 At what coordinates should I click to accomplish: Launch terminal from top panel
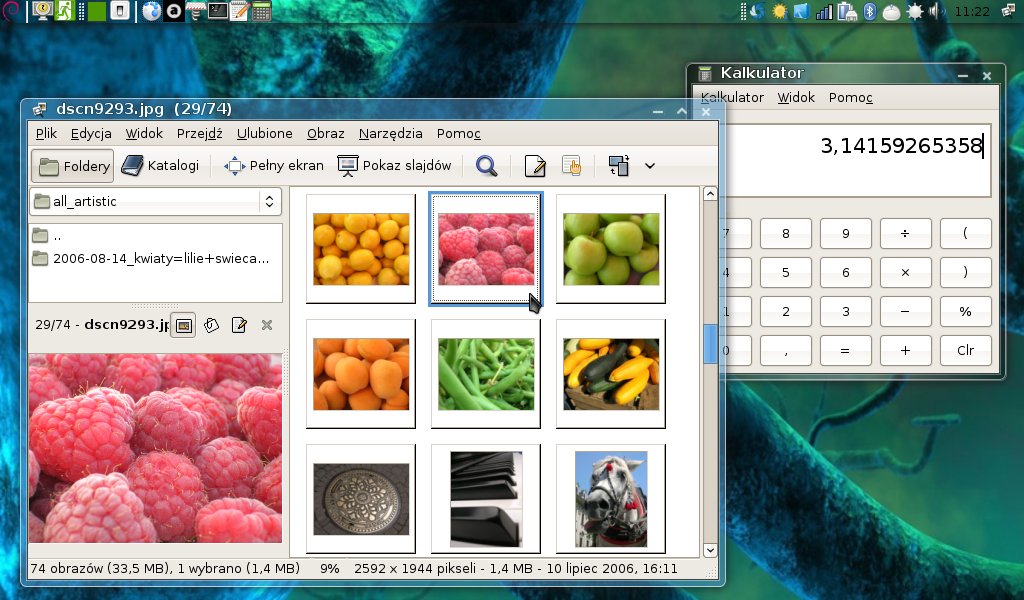[217, 11]
